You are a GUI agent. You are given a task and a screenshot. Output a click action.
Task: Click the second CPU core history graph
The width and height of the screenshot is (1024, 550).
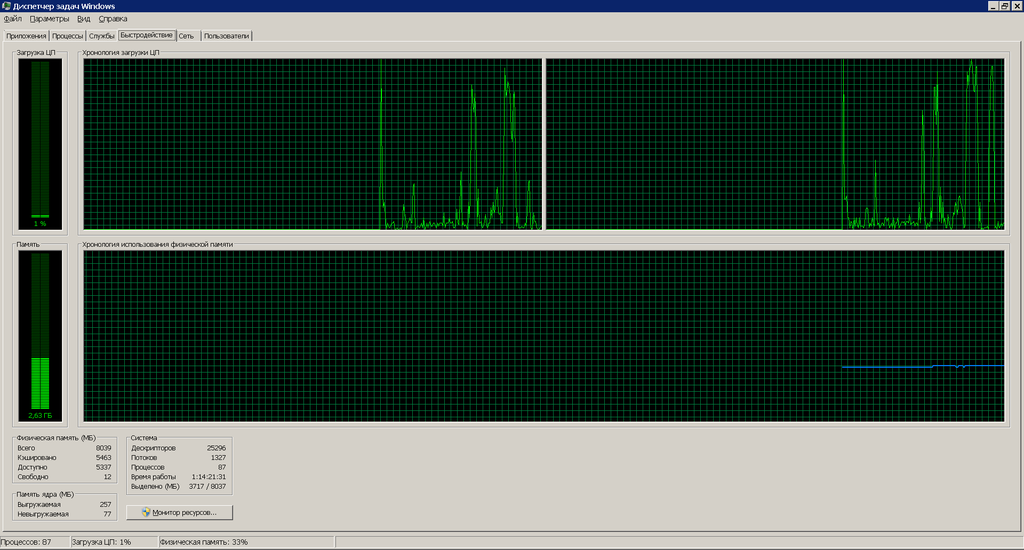775,144
